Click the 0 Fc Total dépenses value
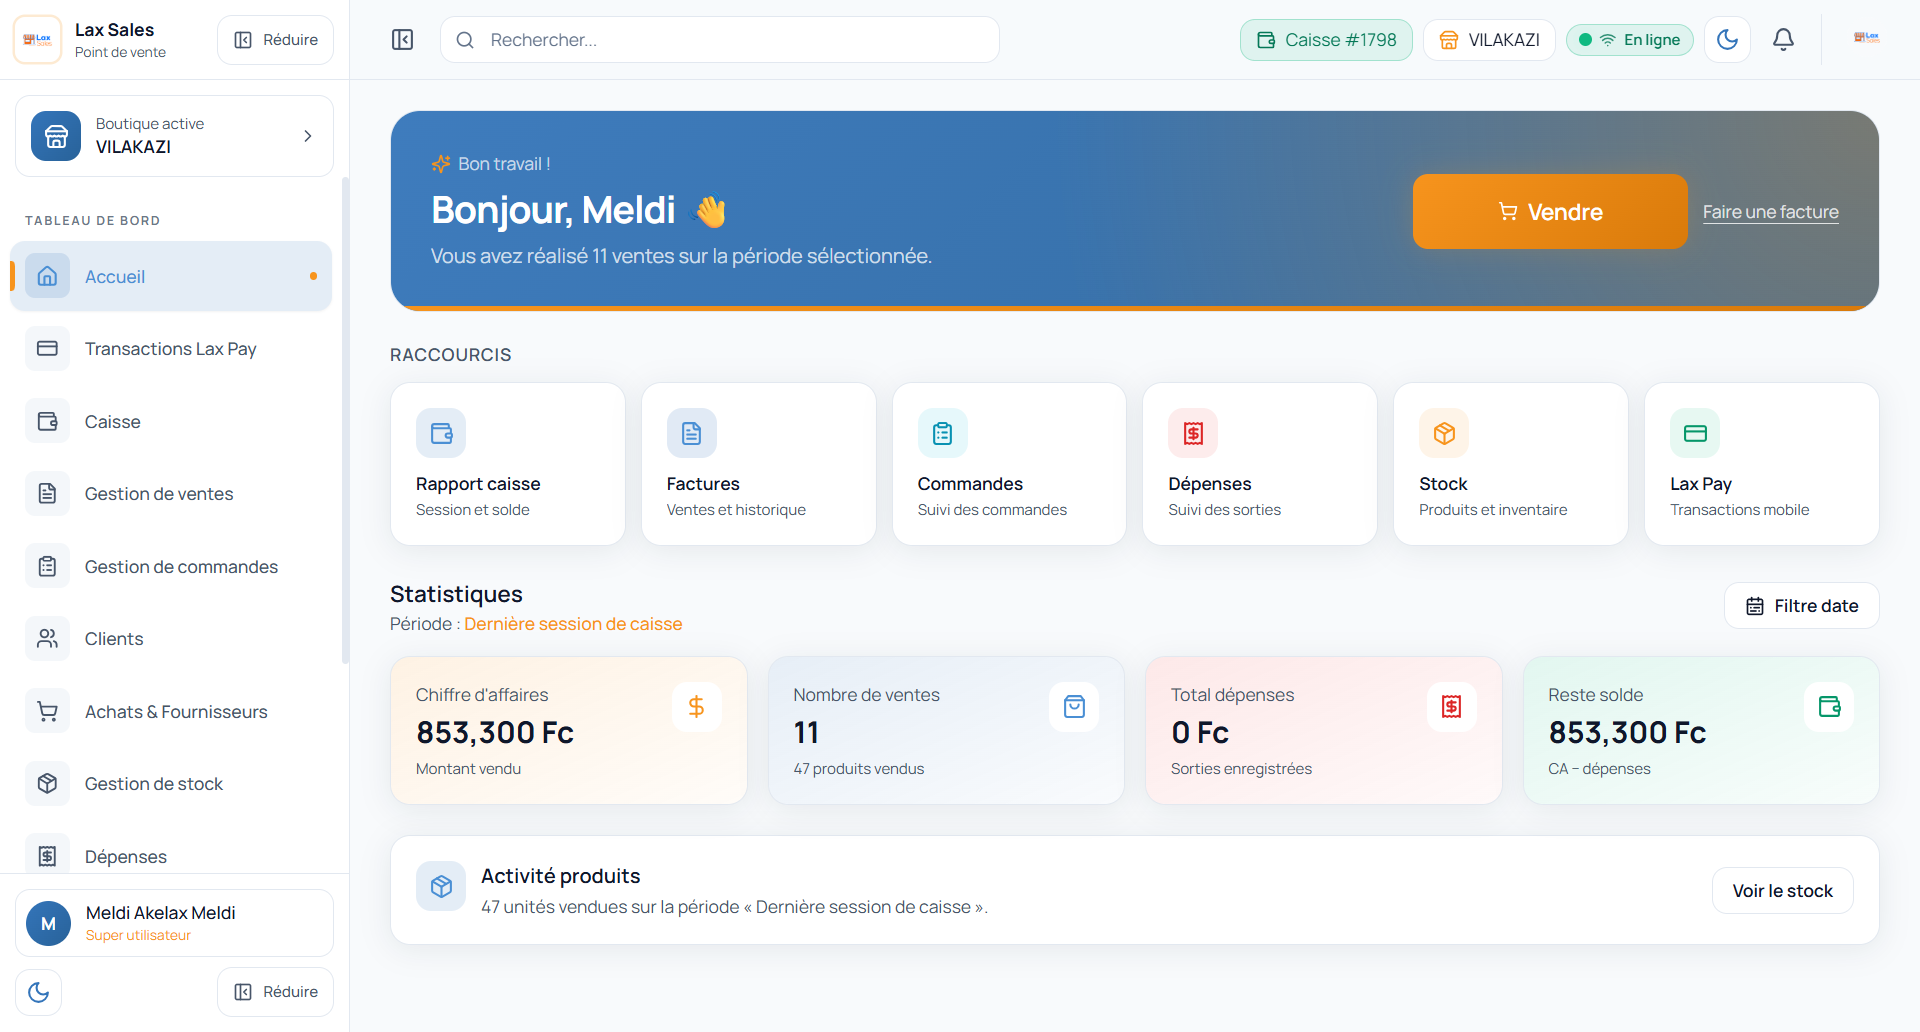Image resolution: width=1920 pixels, height=1032 pixels. click(1200, 733)
